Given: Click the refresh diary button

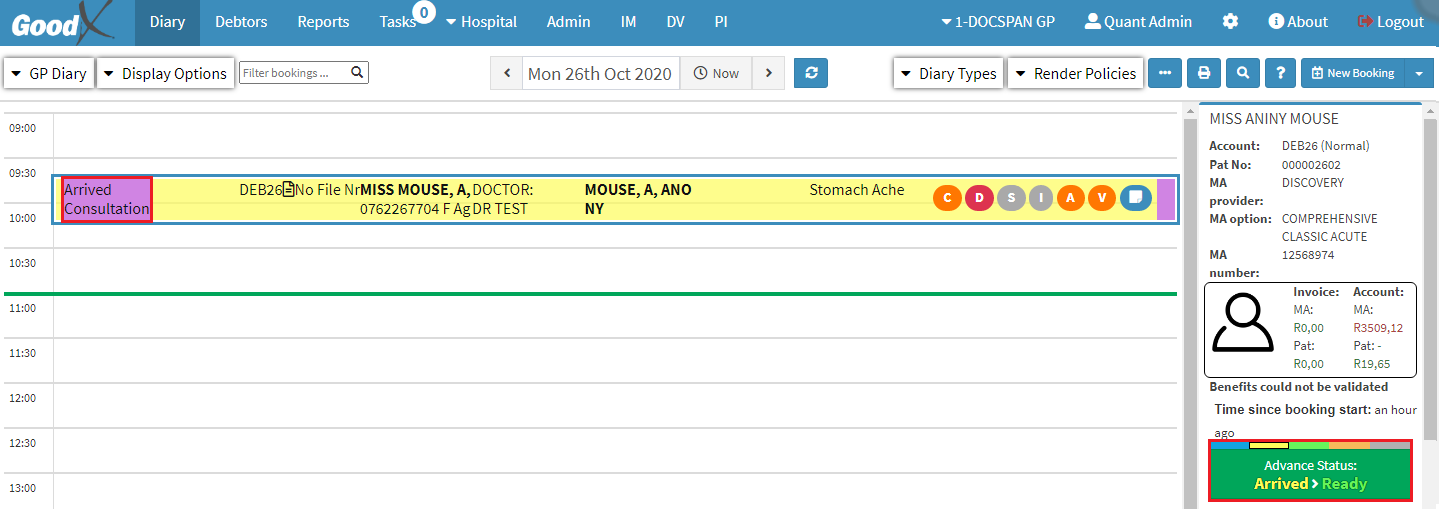Looking at the screenshot, I should click(811, 73).
